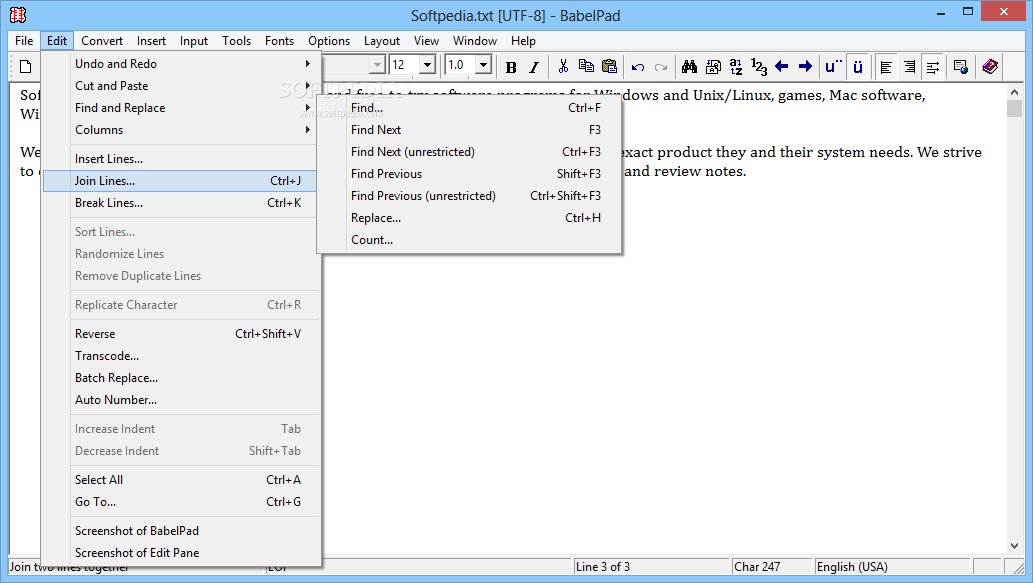Open the File menu

coord(24,41)
